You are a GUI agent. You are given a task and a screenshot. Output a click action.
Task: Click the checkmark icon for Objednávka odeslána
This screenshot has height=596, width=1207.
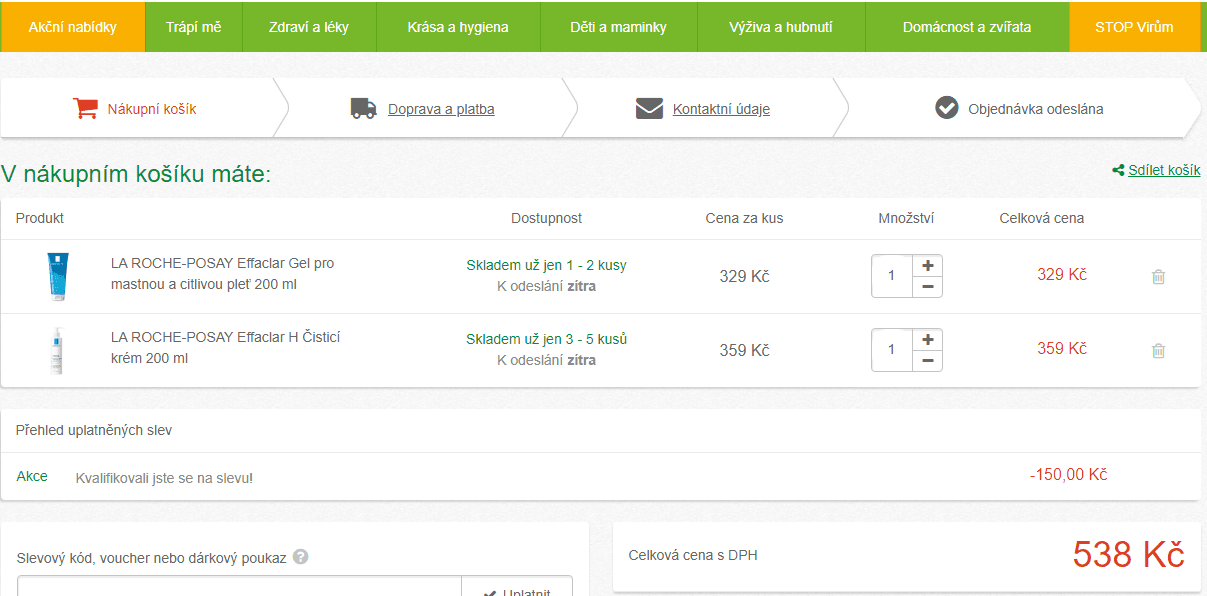tap(946, 108)
